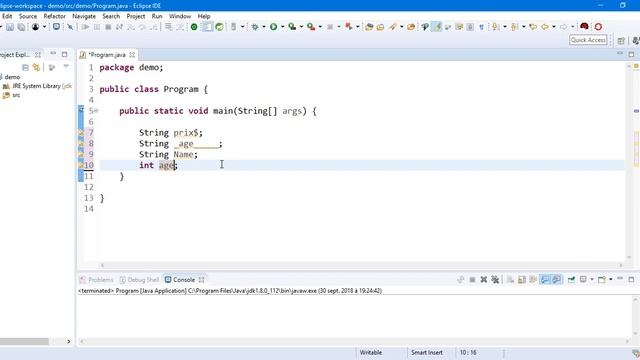Image resolution: width=640 pixels, height=360 pixels.
Task: Click the Debug bug icon
Action: click(255, 27)
